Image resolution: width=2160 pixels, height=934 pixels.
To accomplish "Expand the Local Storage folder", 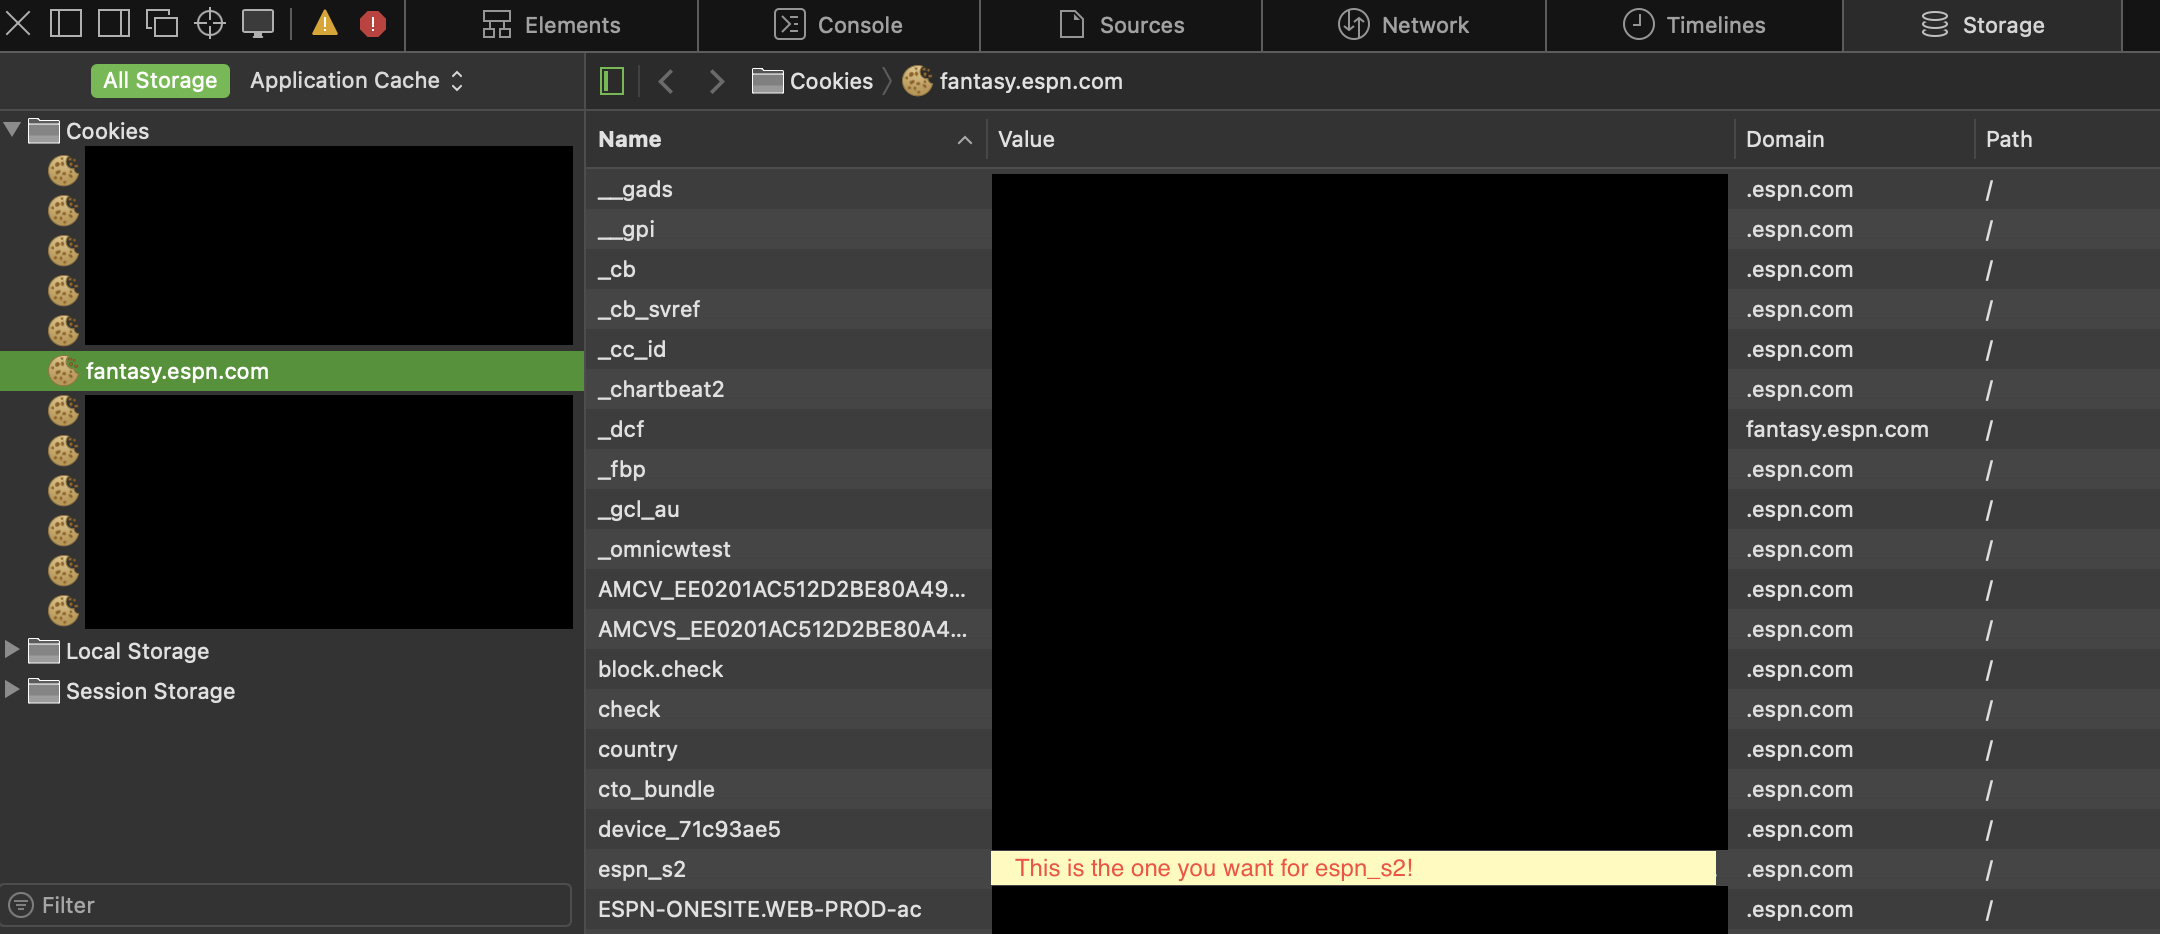I will pos(12,650).
